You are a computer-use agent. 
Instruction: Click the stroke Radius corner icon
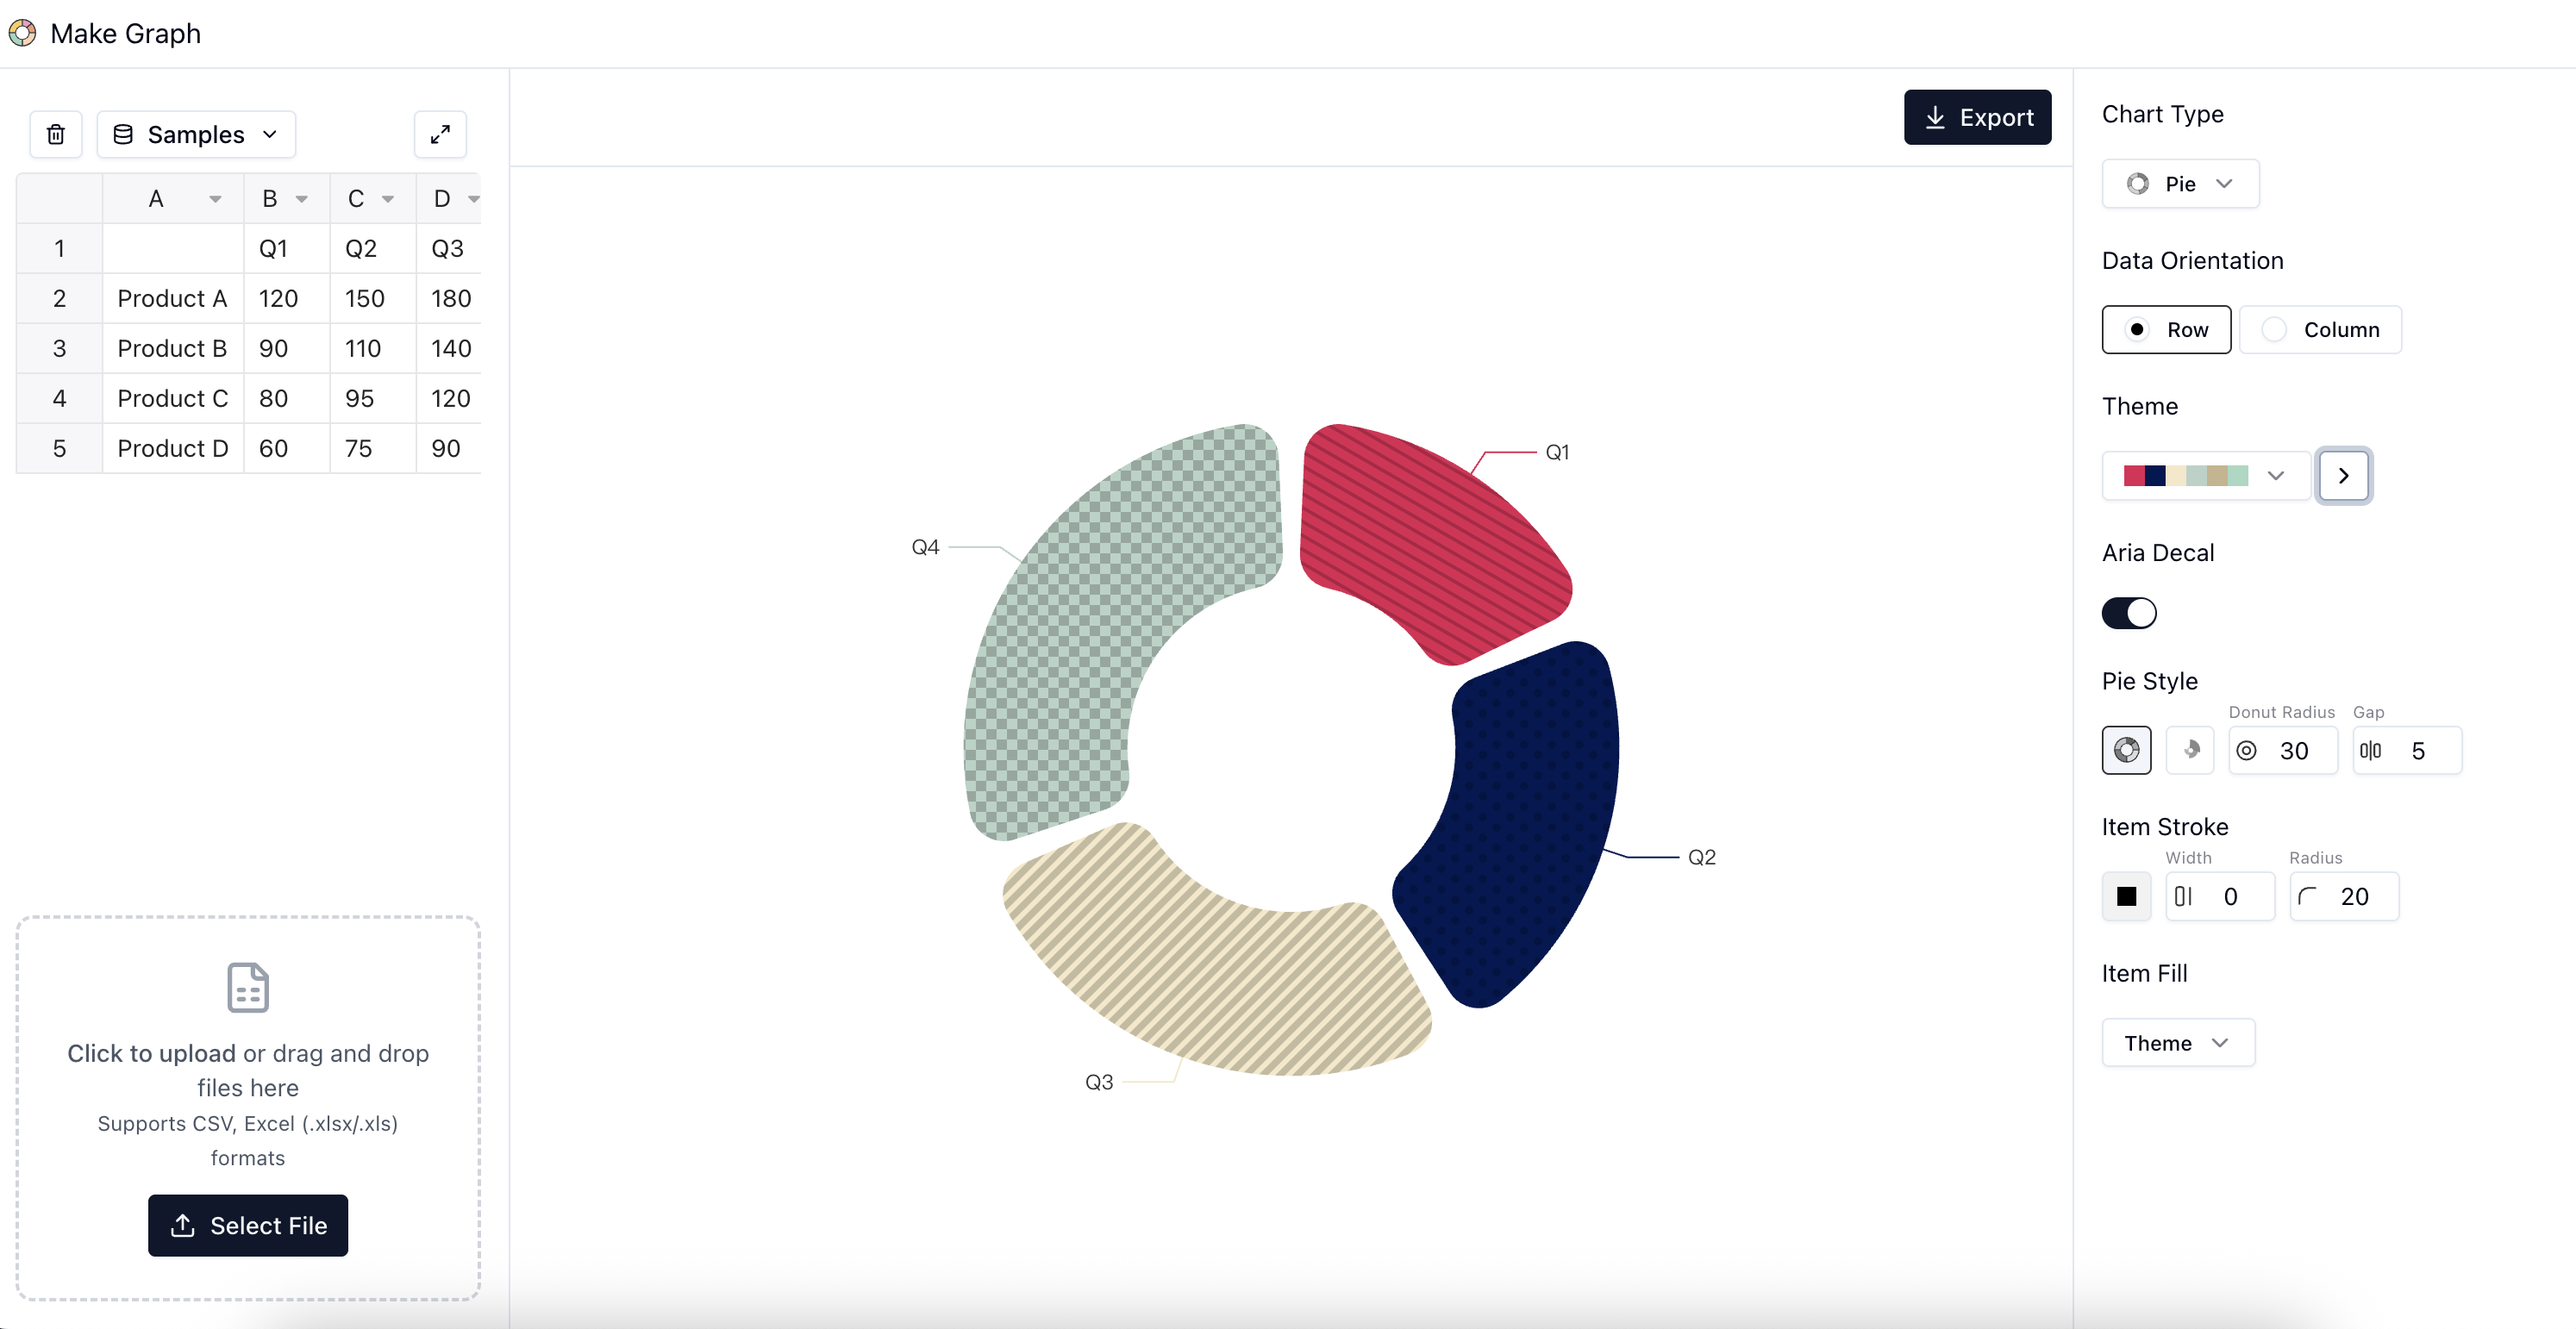2308,896
